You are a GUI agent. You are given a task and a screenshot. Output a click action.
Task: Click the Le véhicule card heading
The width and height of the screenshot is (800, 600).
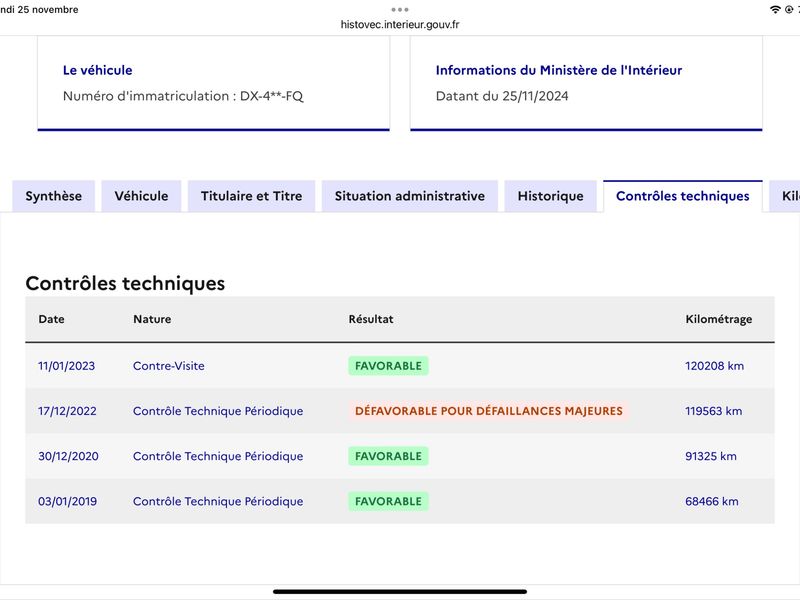[x=97, y=70]
